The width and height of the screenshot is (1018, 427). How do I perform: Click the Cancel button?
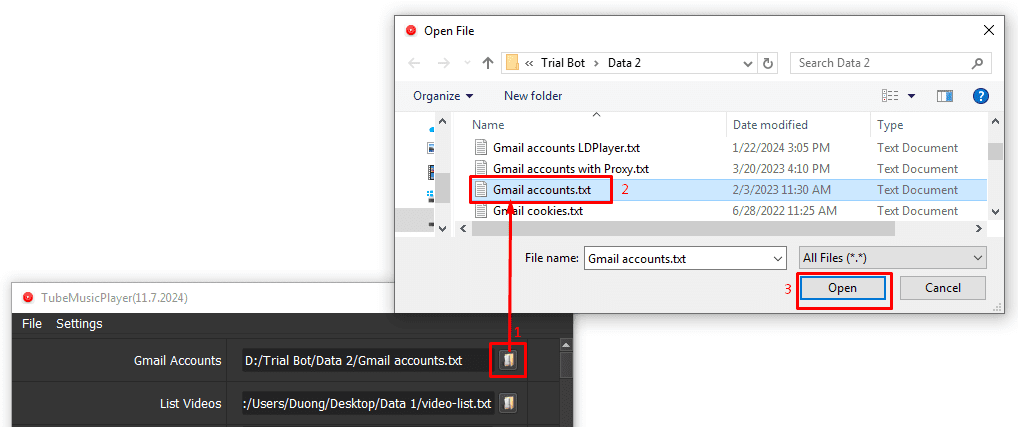coord(943,288)
